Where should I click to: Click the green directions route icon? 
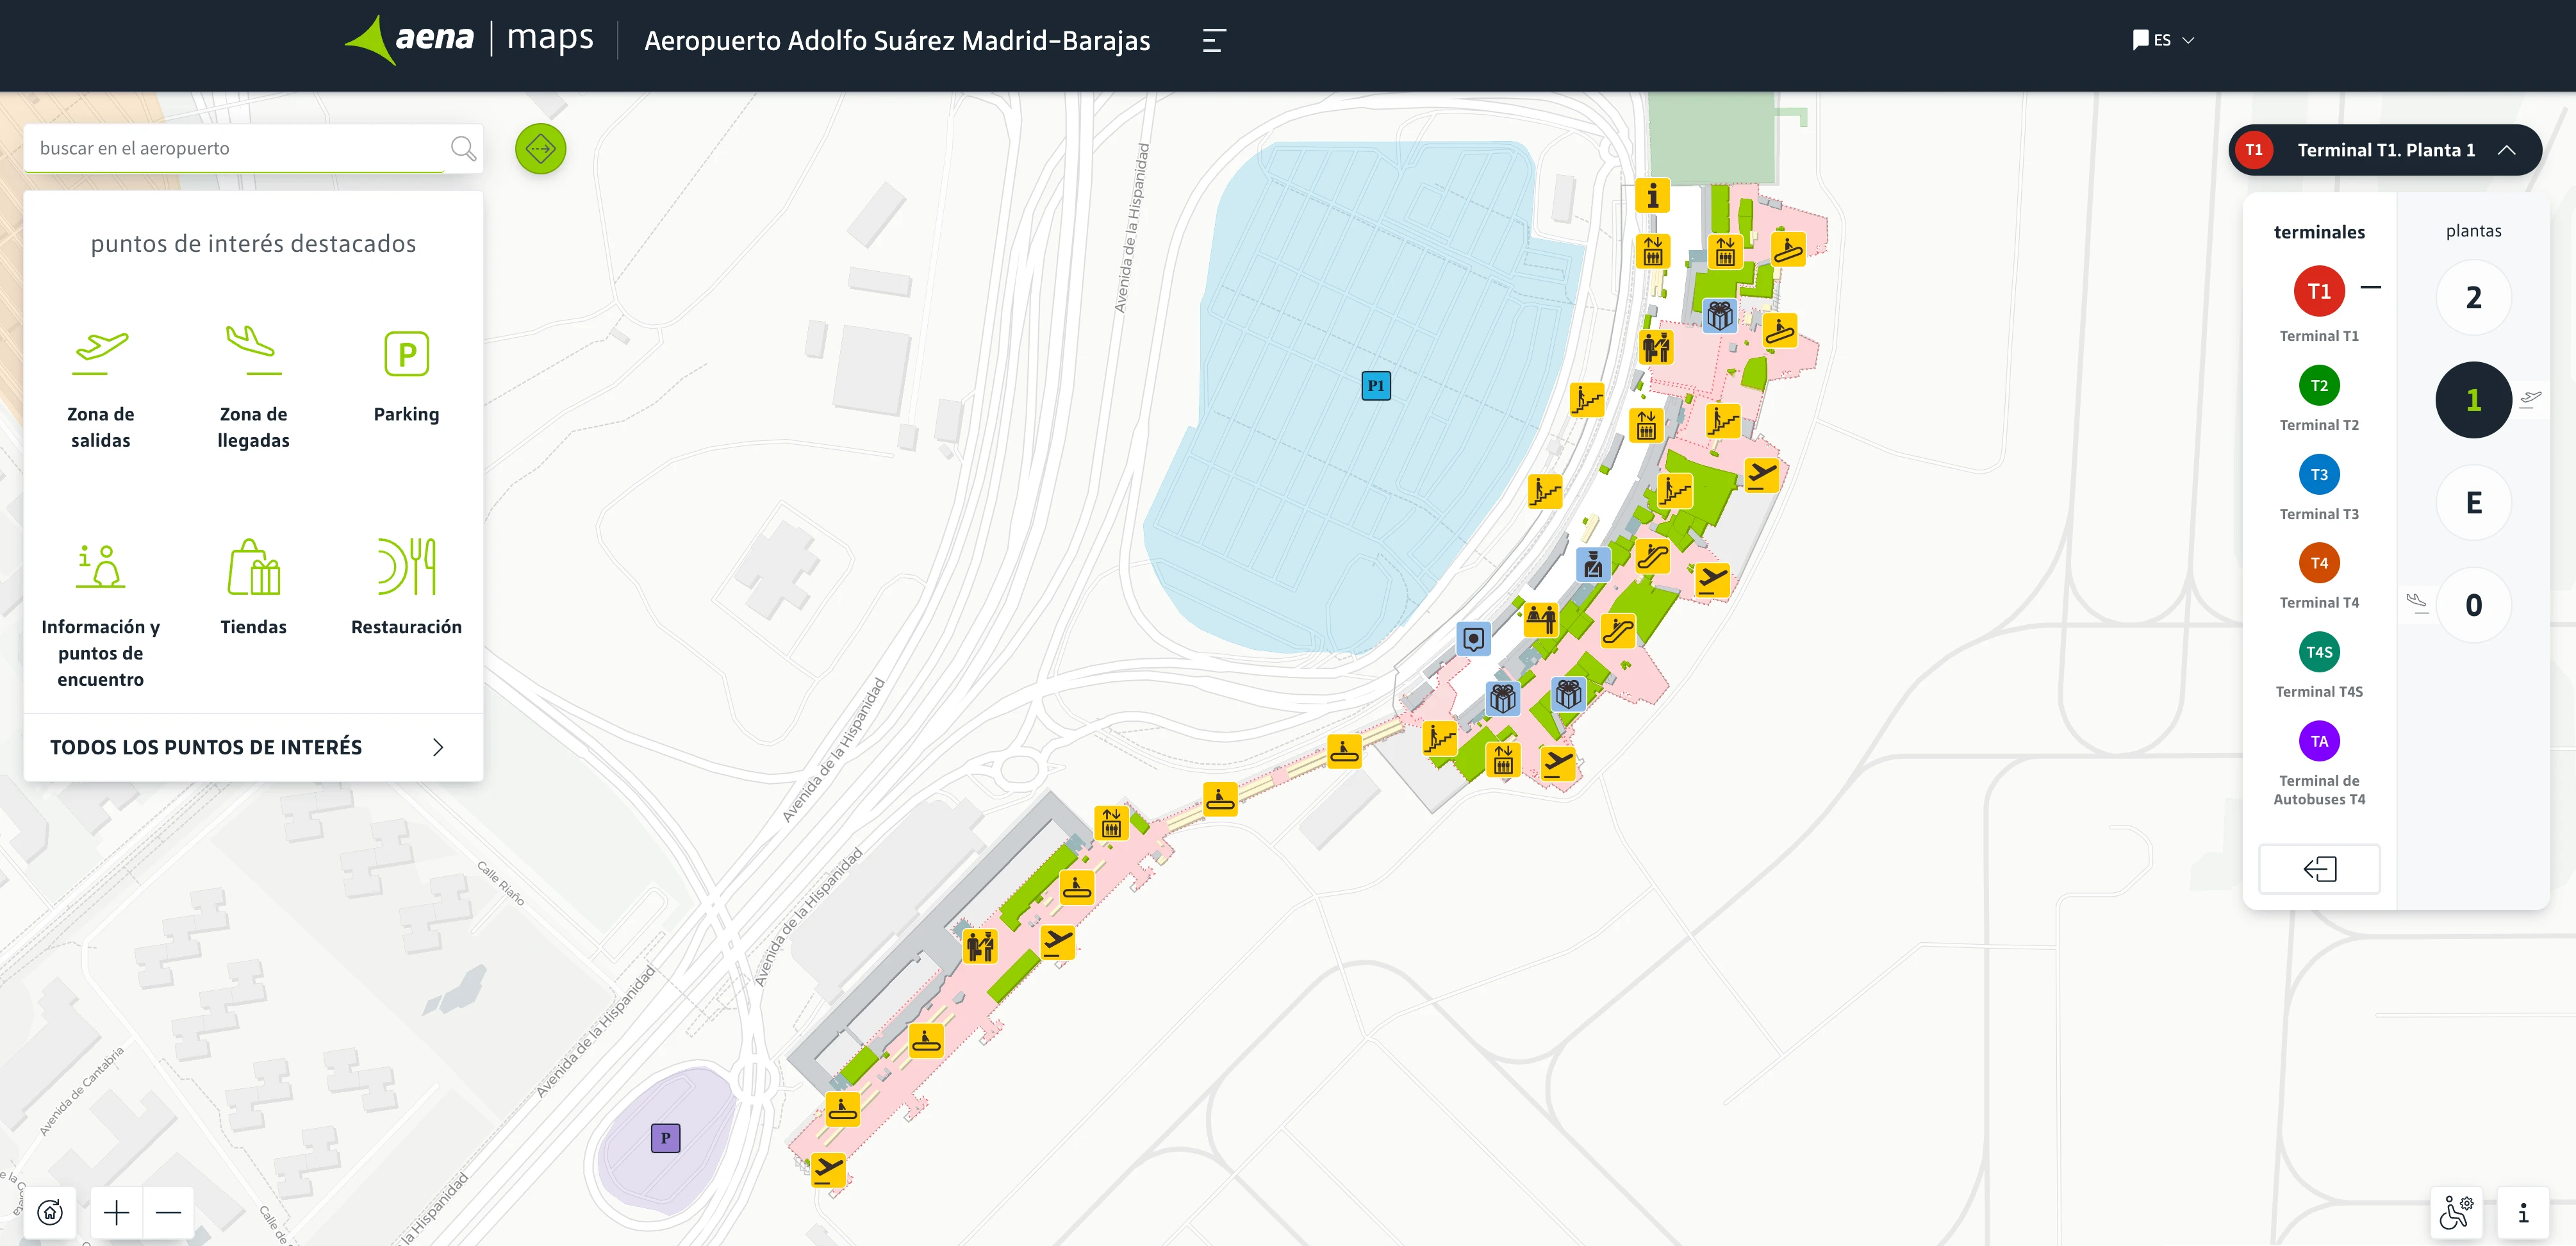[x=540, y=149]
